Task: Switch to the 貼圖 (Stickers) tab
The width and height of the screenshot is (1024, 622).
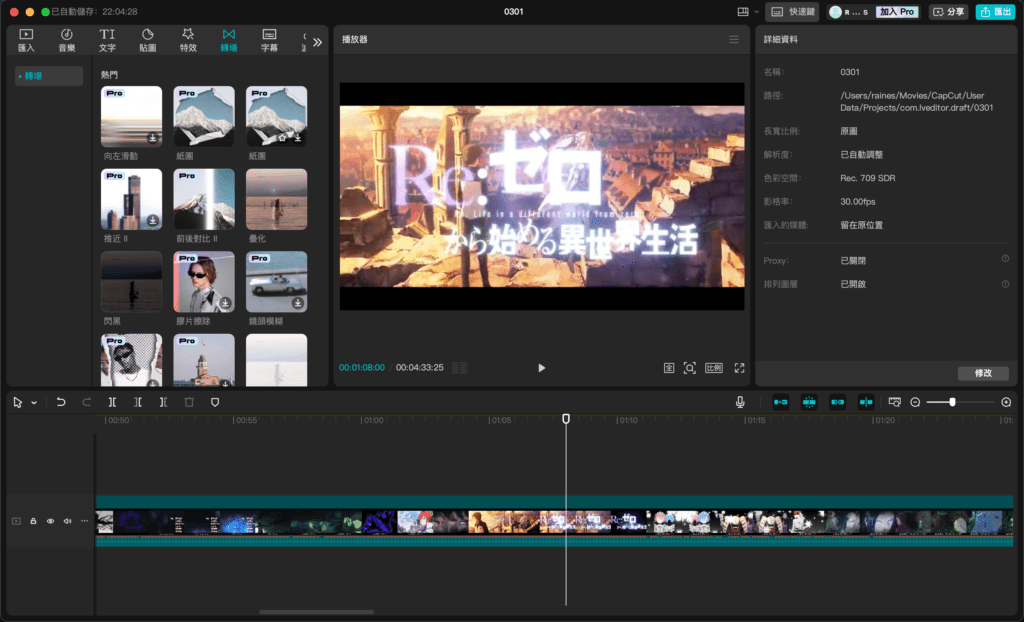Action: (148, 40)
